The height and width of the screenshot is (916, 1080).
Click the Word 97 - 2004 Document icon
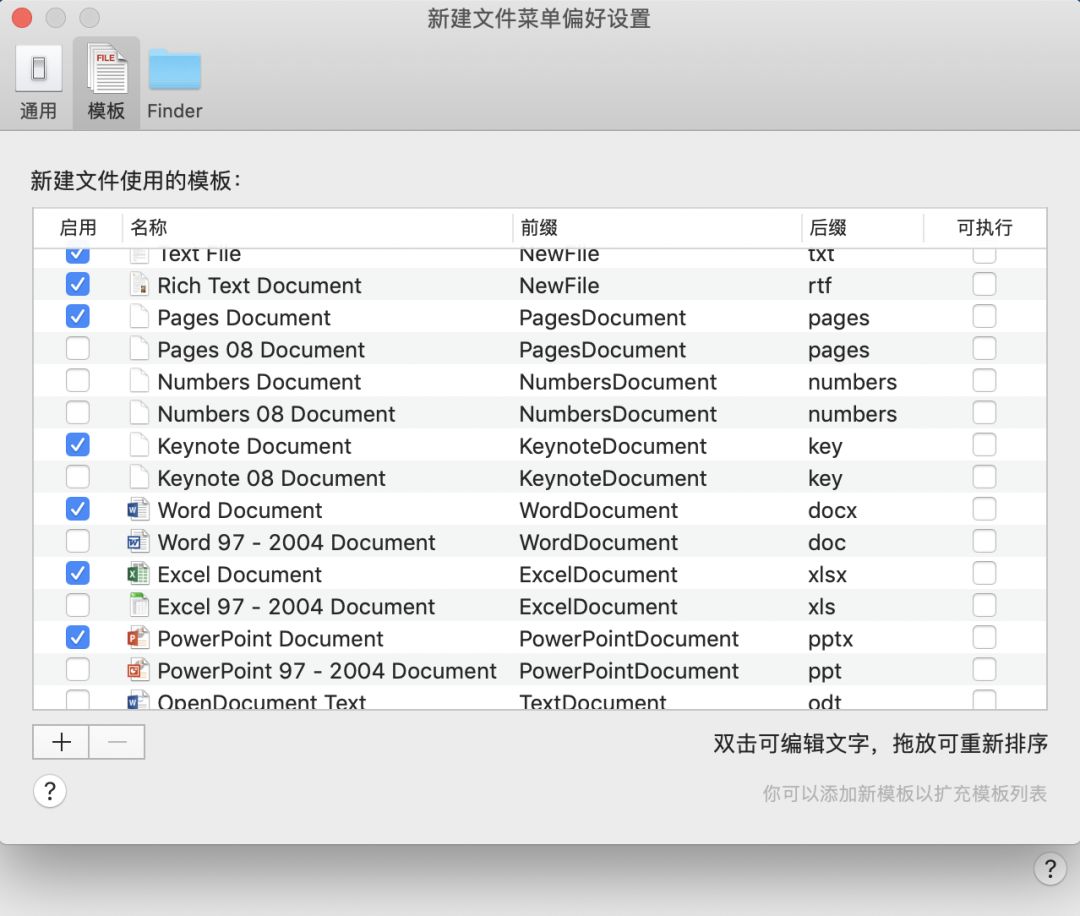coord(140,542)
